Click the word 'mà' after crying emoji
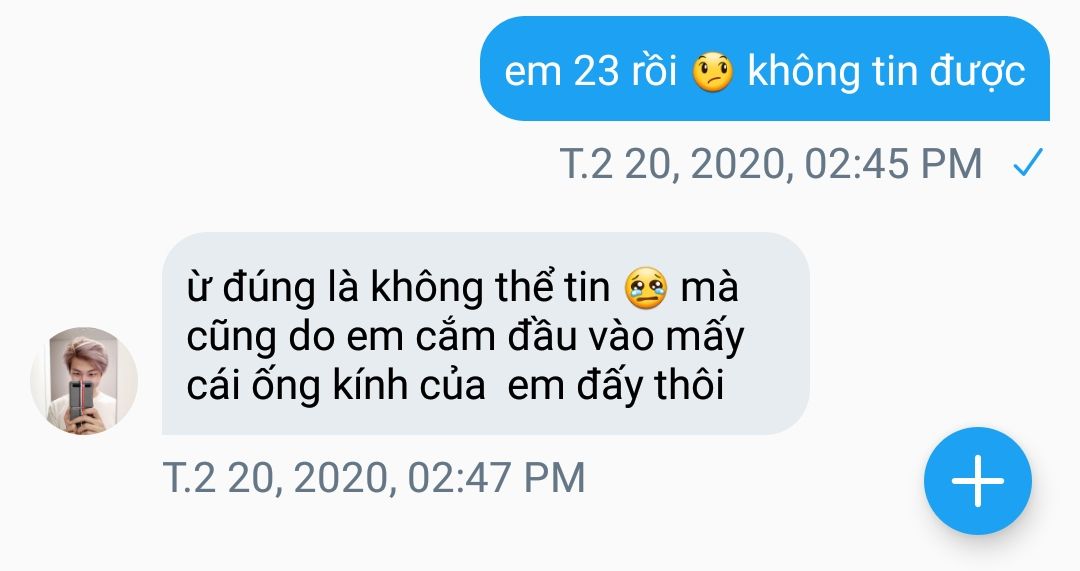Viewport: 1080px width, 571px height. [x=709, y=287]
